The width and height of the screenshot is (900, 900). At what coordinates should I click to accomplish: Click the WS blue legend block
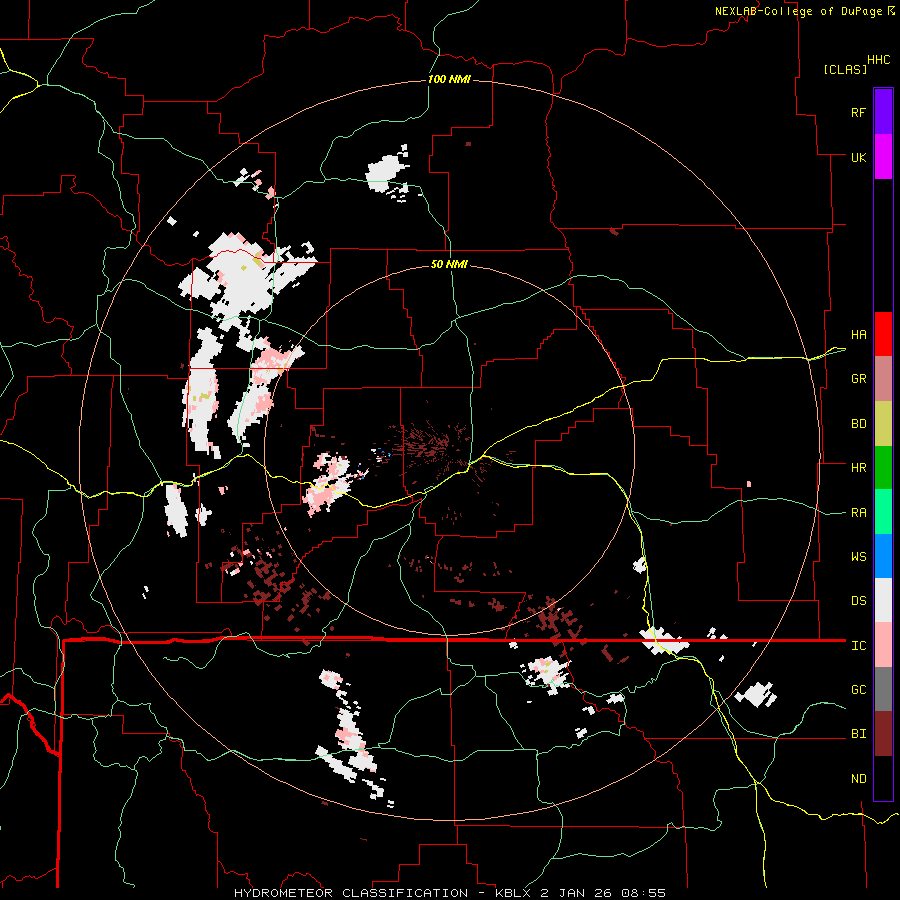(x=883, y=556)
